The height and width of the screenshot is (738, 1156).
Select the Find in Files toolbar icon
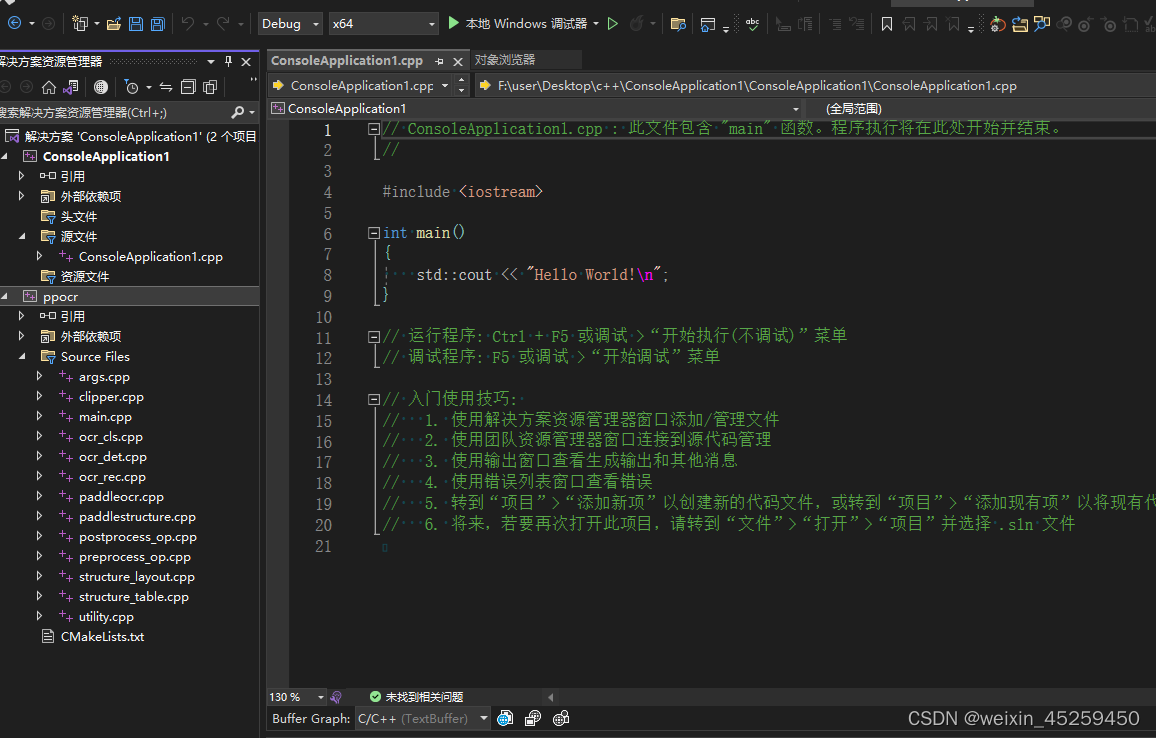tap(677, 22)
